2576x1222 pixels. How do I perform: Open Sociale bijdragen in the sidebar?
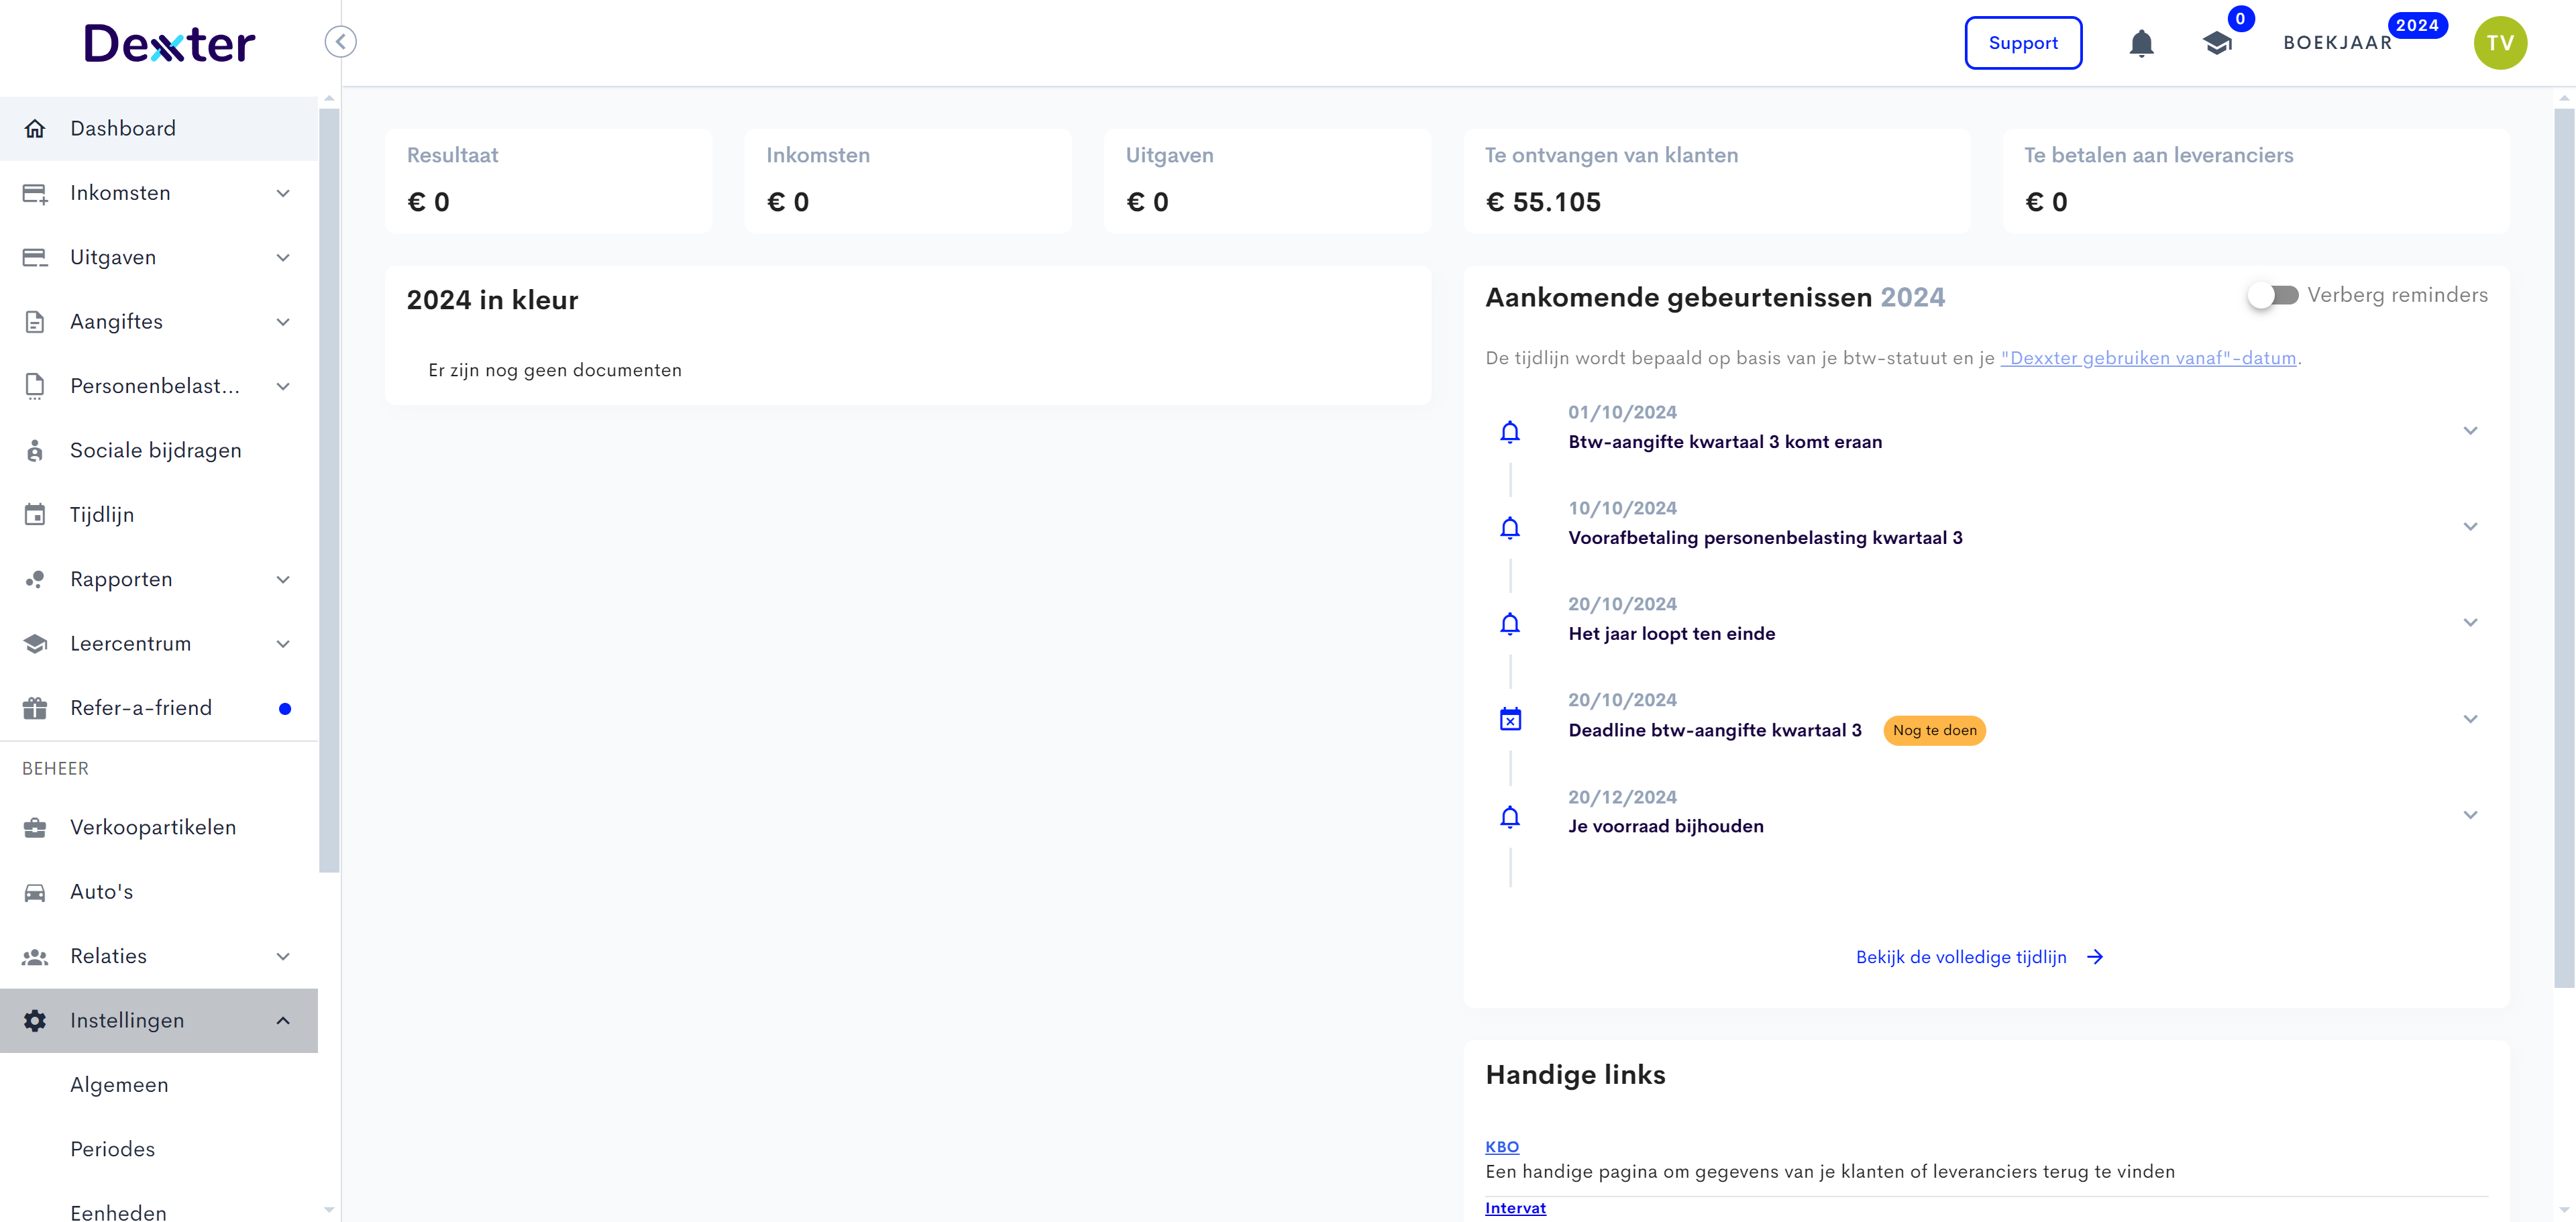click(x=159, y=451)
